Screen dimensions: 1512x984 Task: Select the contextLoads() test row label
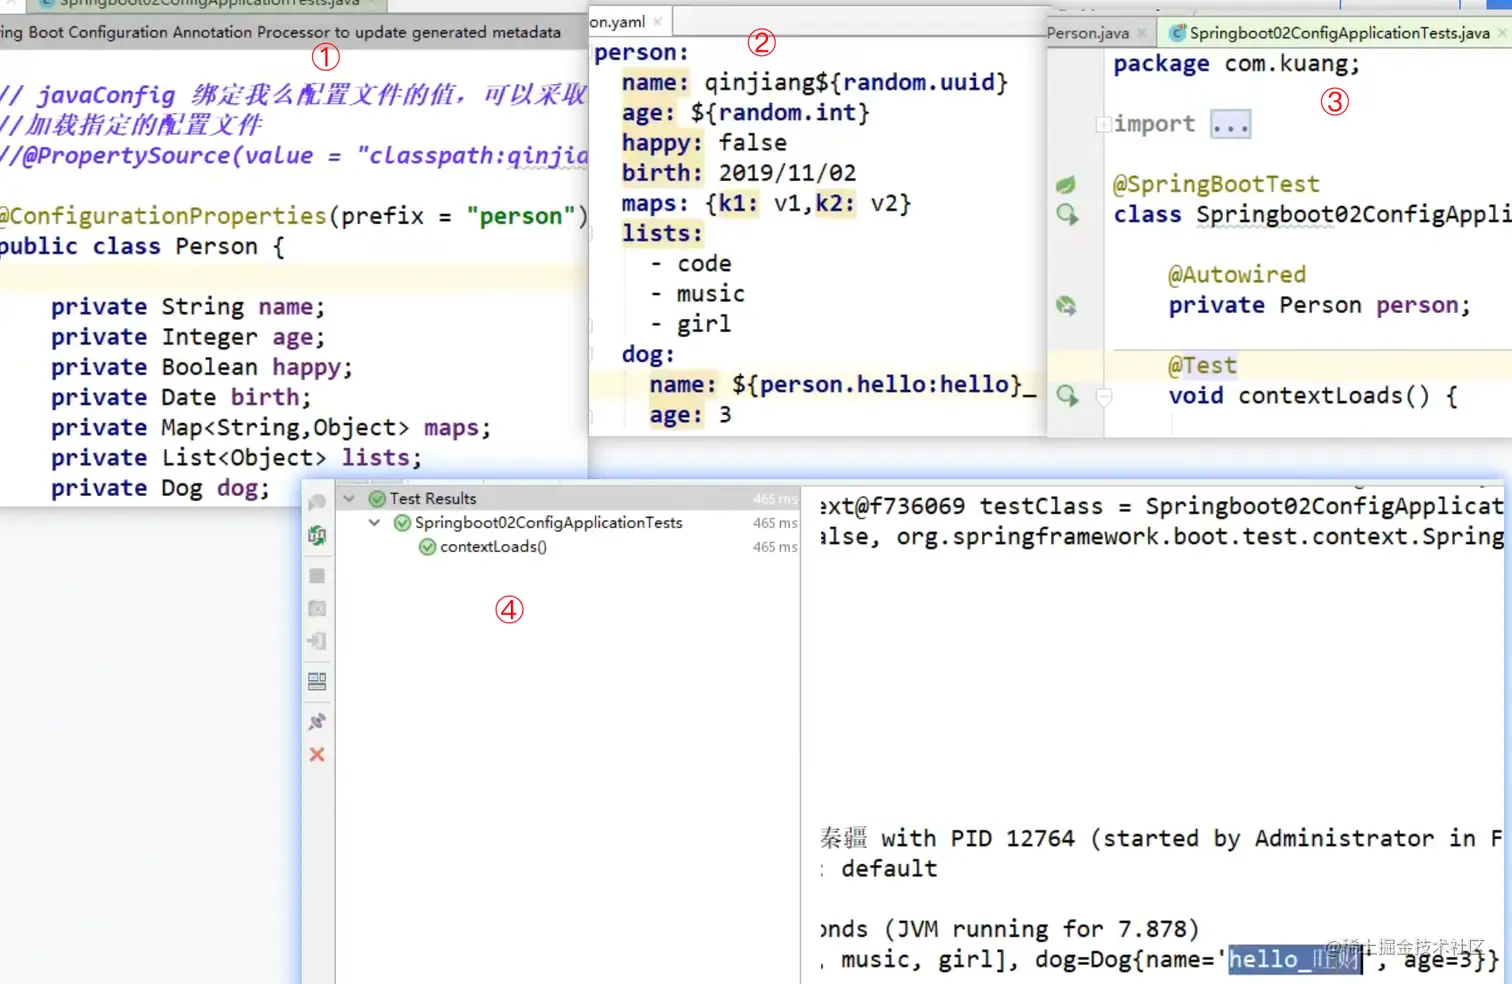click(493, 547)
